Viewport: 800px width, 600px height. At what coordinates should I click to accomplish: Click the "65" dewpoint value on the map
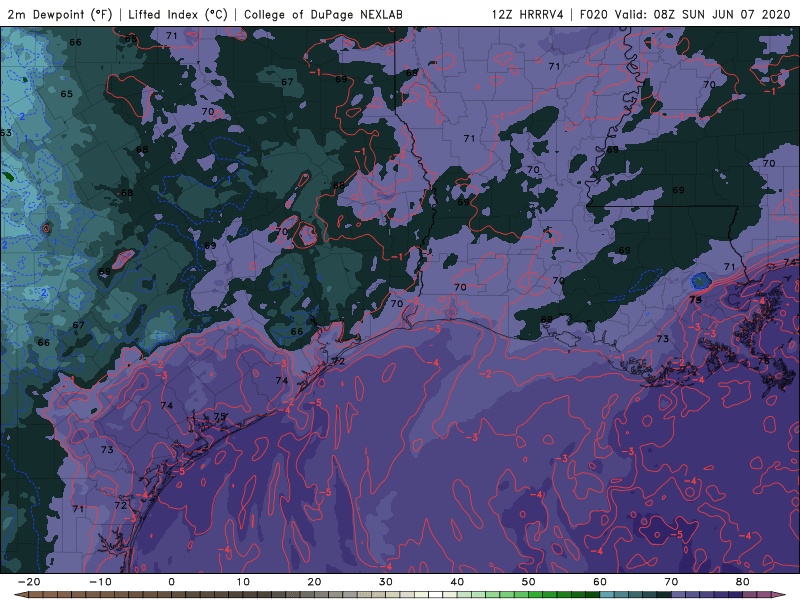[67, 94]
